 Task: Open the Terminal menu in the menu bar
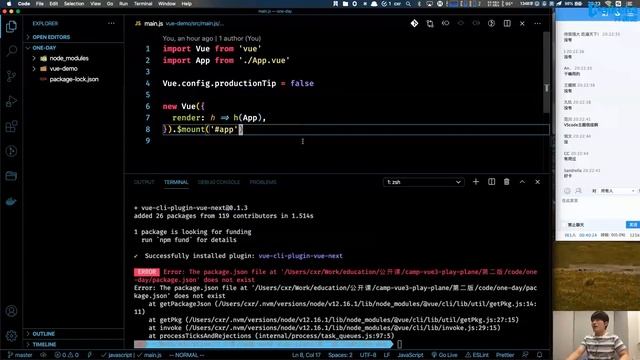tap(143, 4)
